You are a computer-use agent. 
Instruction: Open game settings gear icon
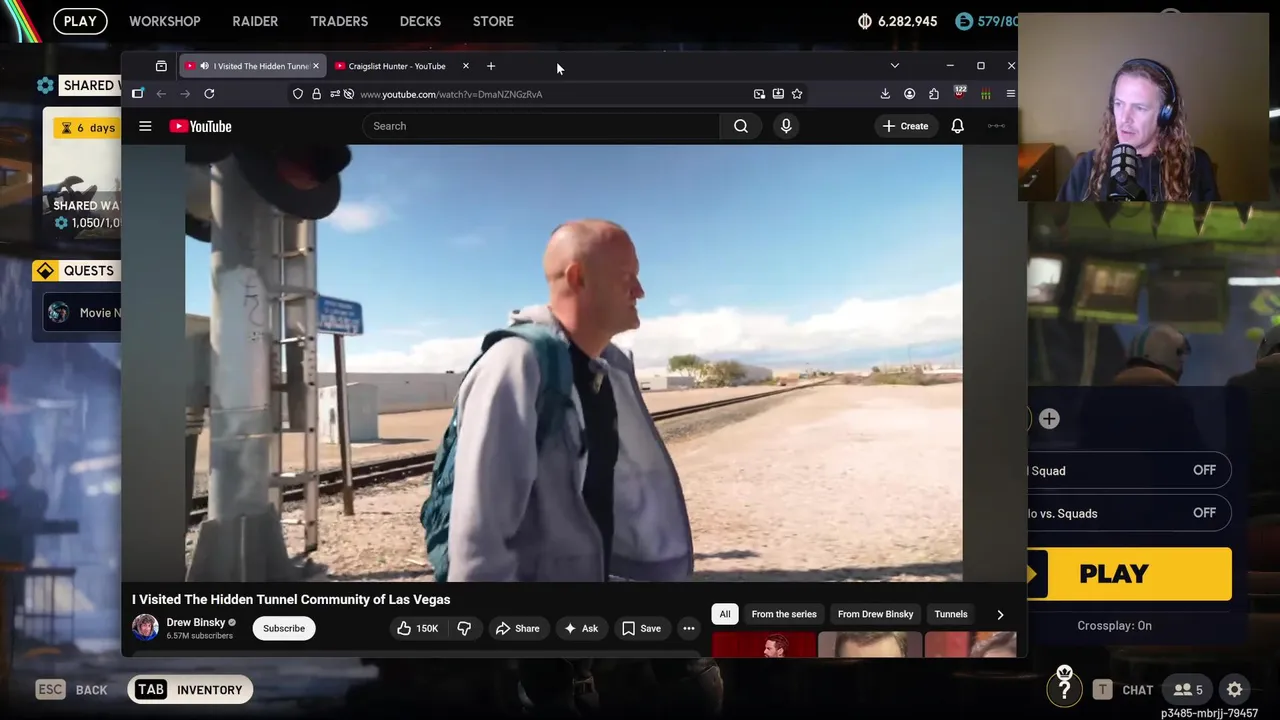click(x=1235, y=690)
